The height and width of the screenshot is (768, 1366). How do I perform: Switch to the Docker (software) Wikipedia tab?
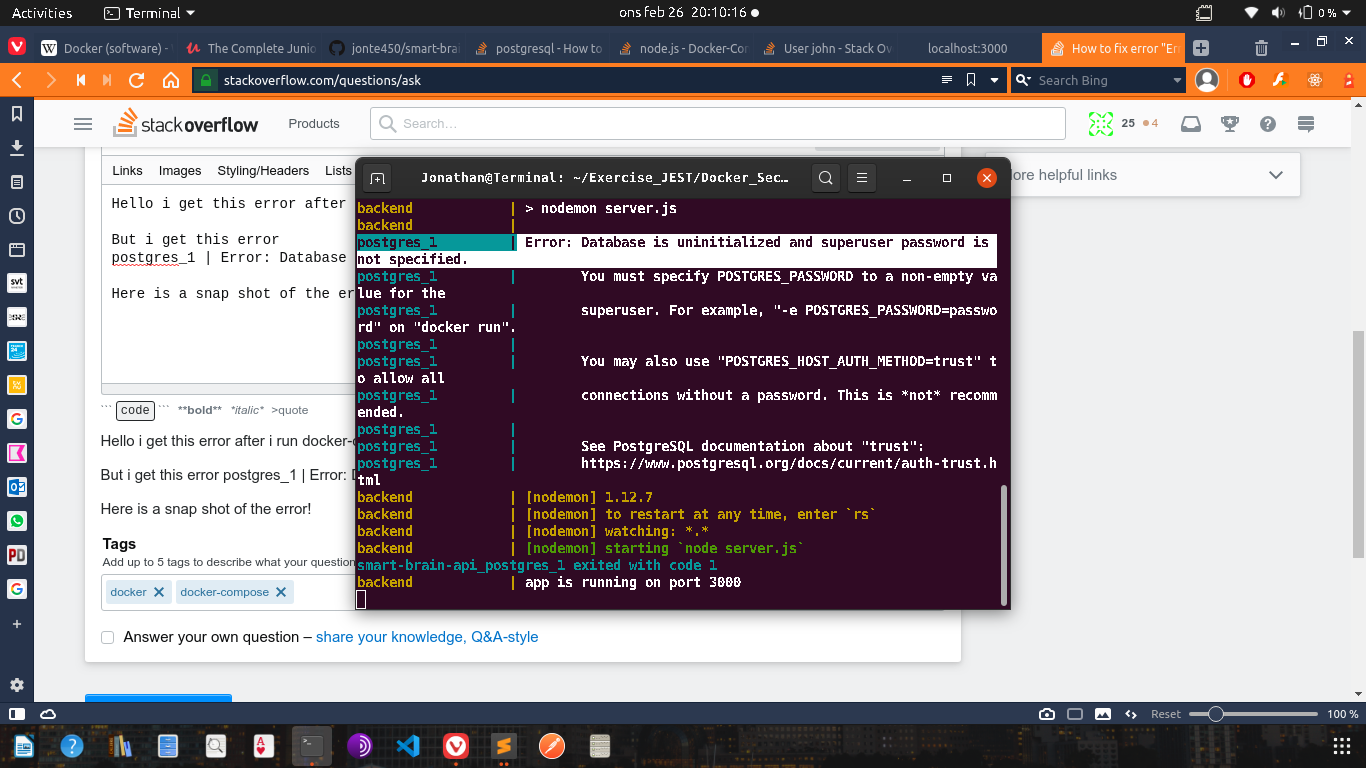104,48
